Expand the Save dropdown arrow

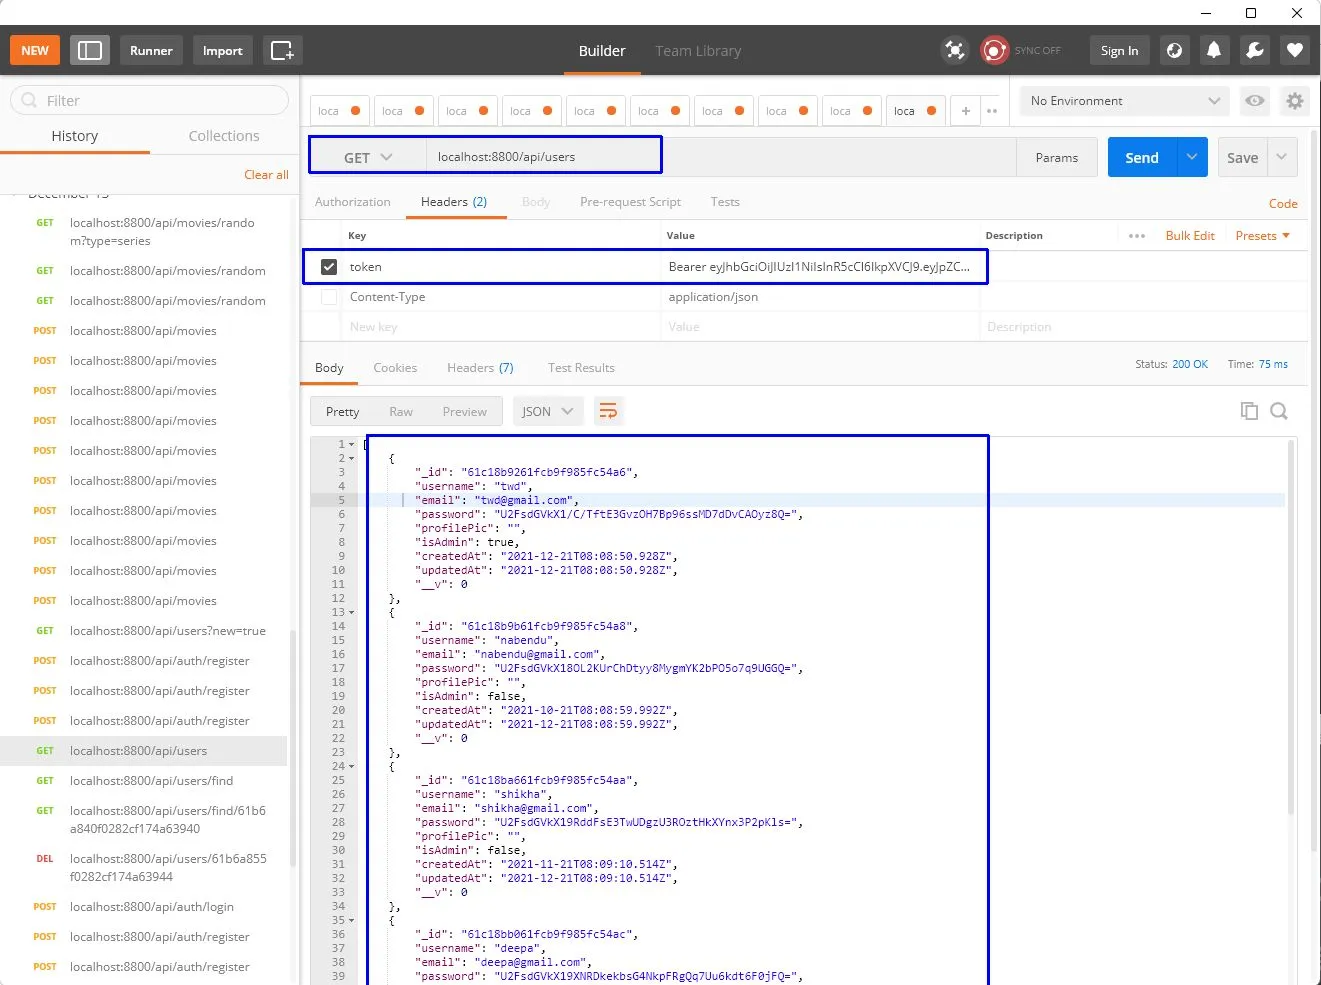tap(1282, 157)
